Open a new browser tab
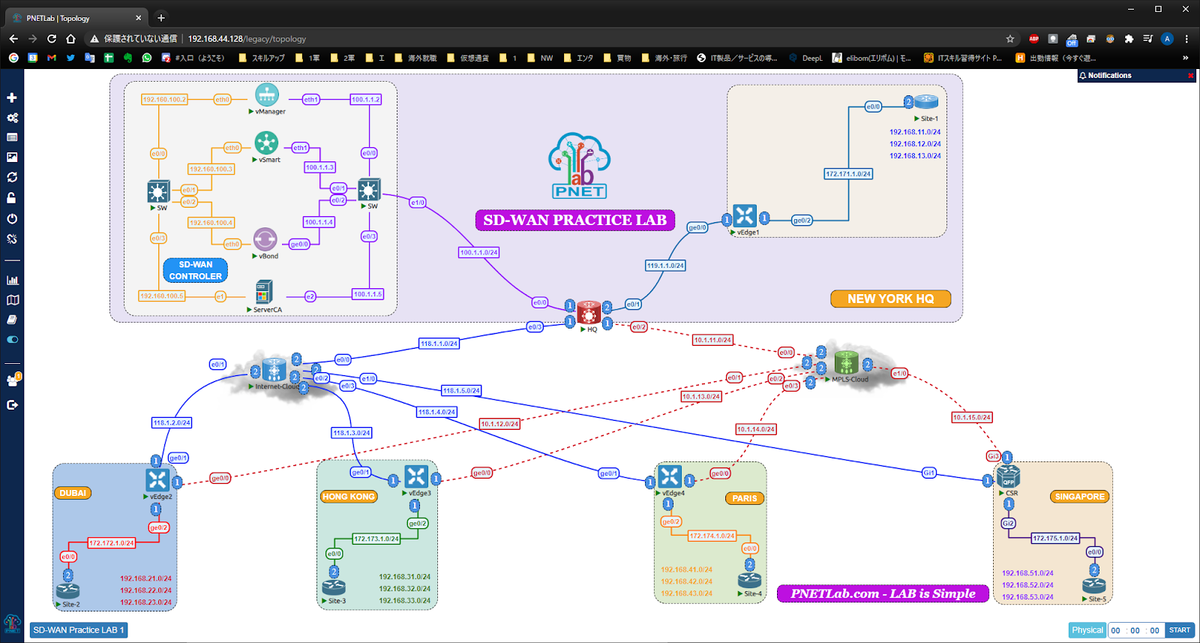This screenshot has height=643, width=1200. 161,17
